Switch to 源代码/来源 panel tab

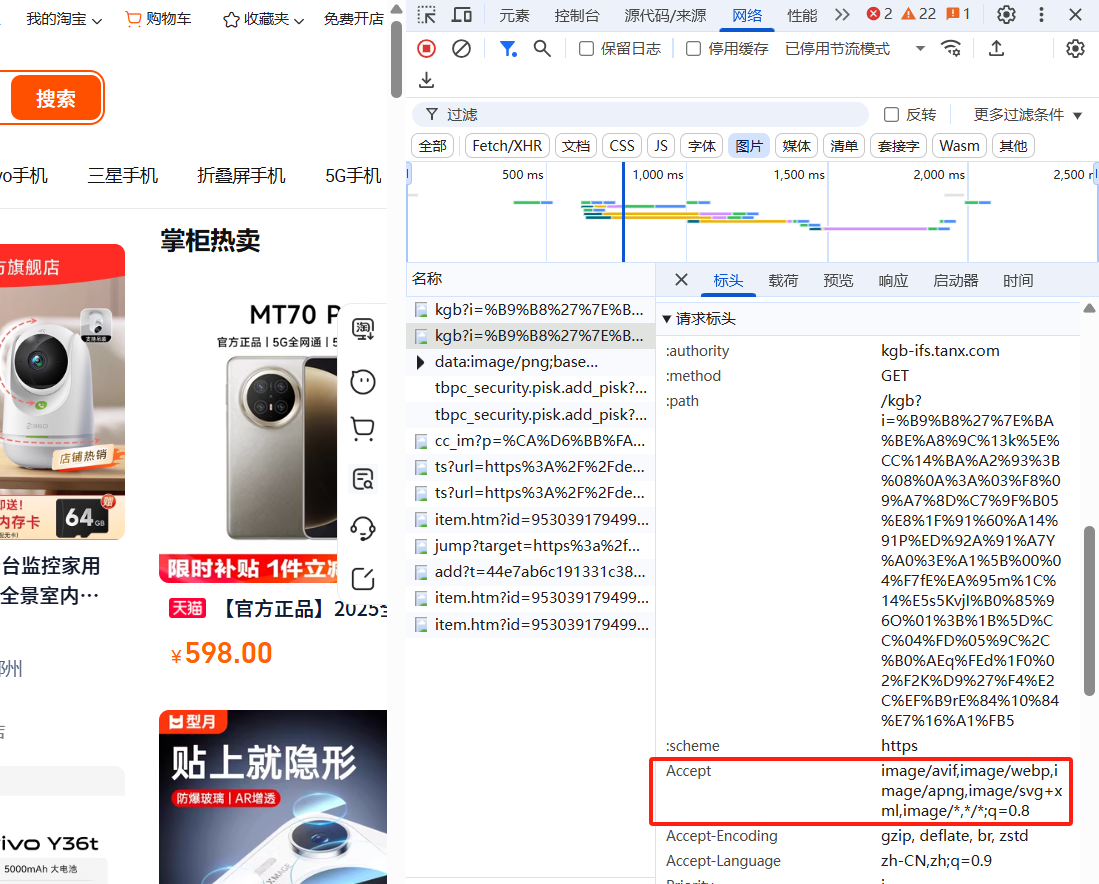pyautogui.click(x=664, y=15)
